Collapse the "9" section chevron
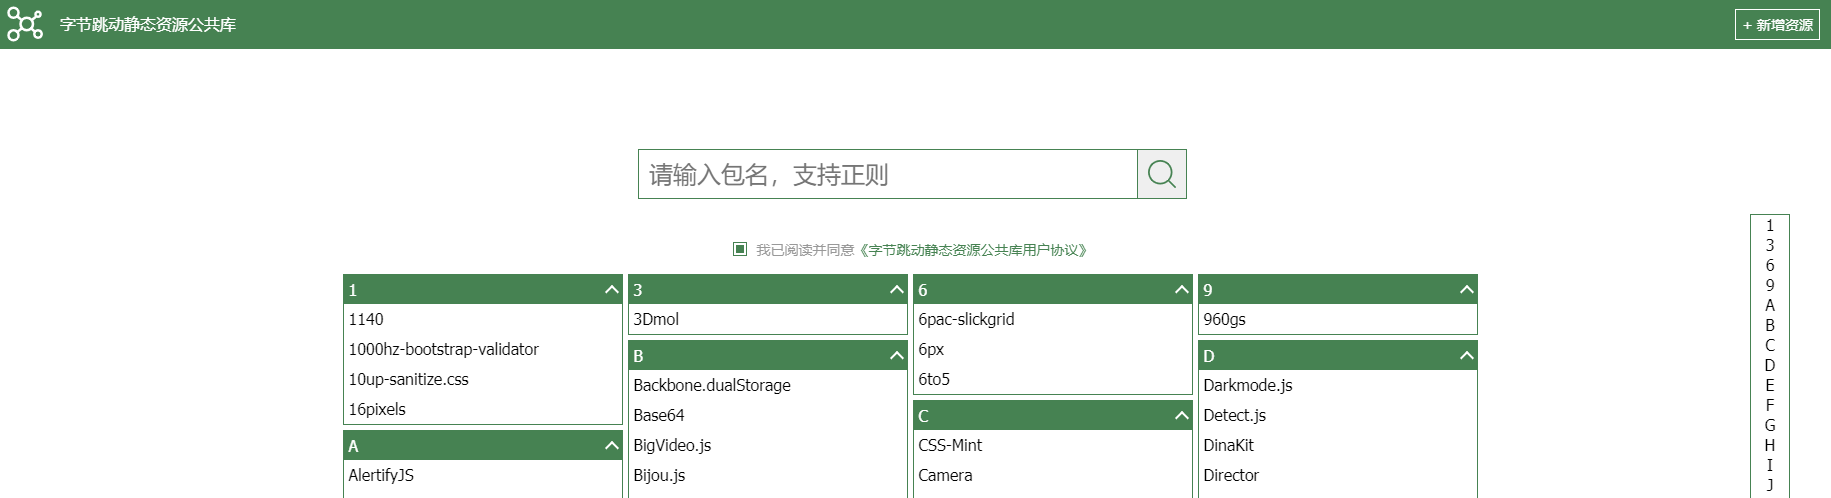This screenshot has height=498, width=1831. coord(1467,290)
